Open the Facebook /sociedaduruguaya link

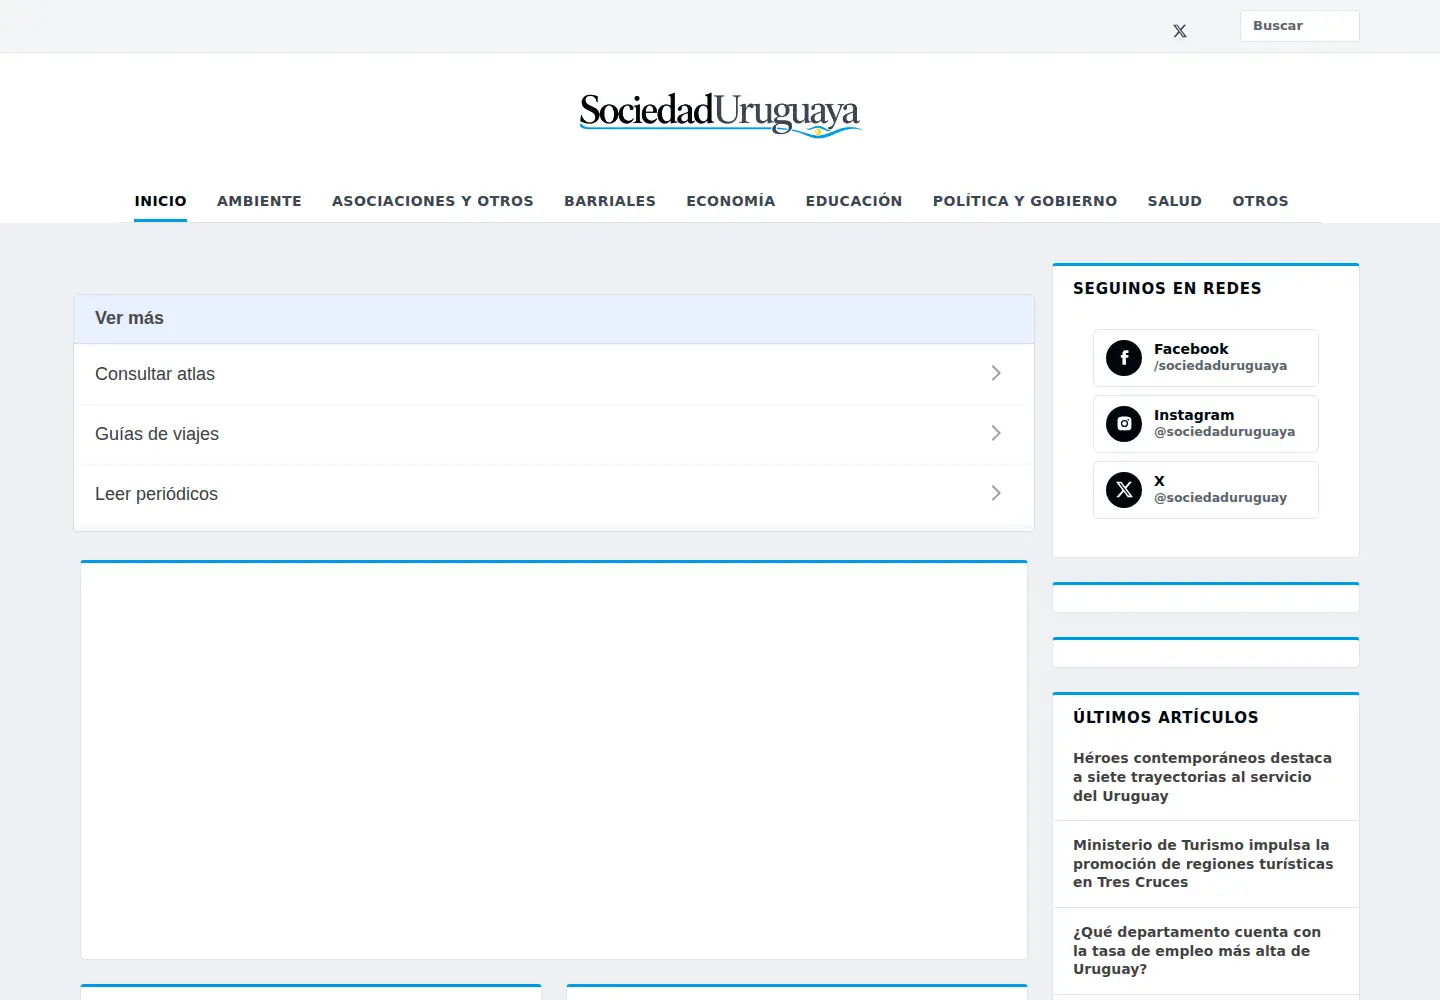1206,358
